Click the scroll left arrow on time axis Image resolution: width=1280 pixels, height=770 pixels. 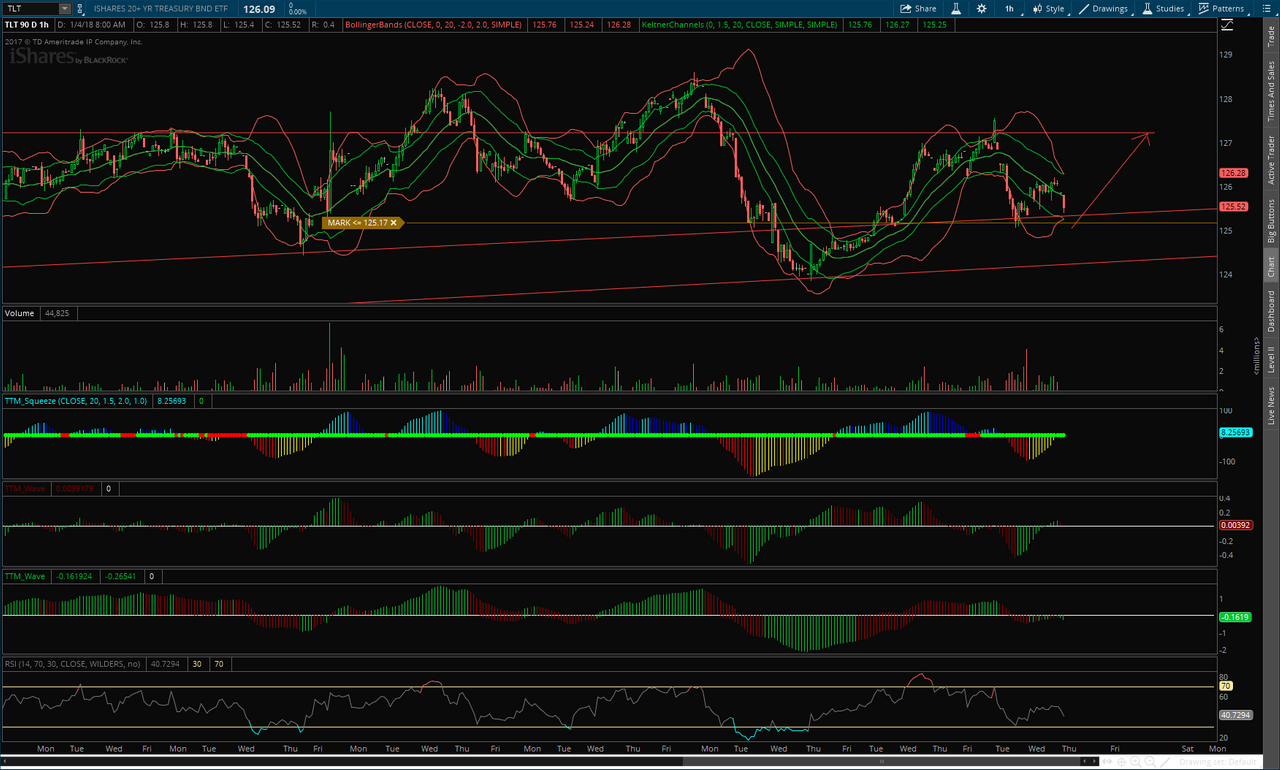(1085, 761)
